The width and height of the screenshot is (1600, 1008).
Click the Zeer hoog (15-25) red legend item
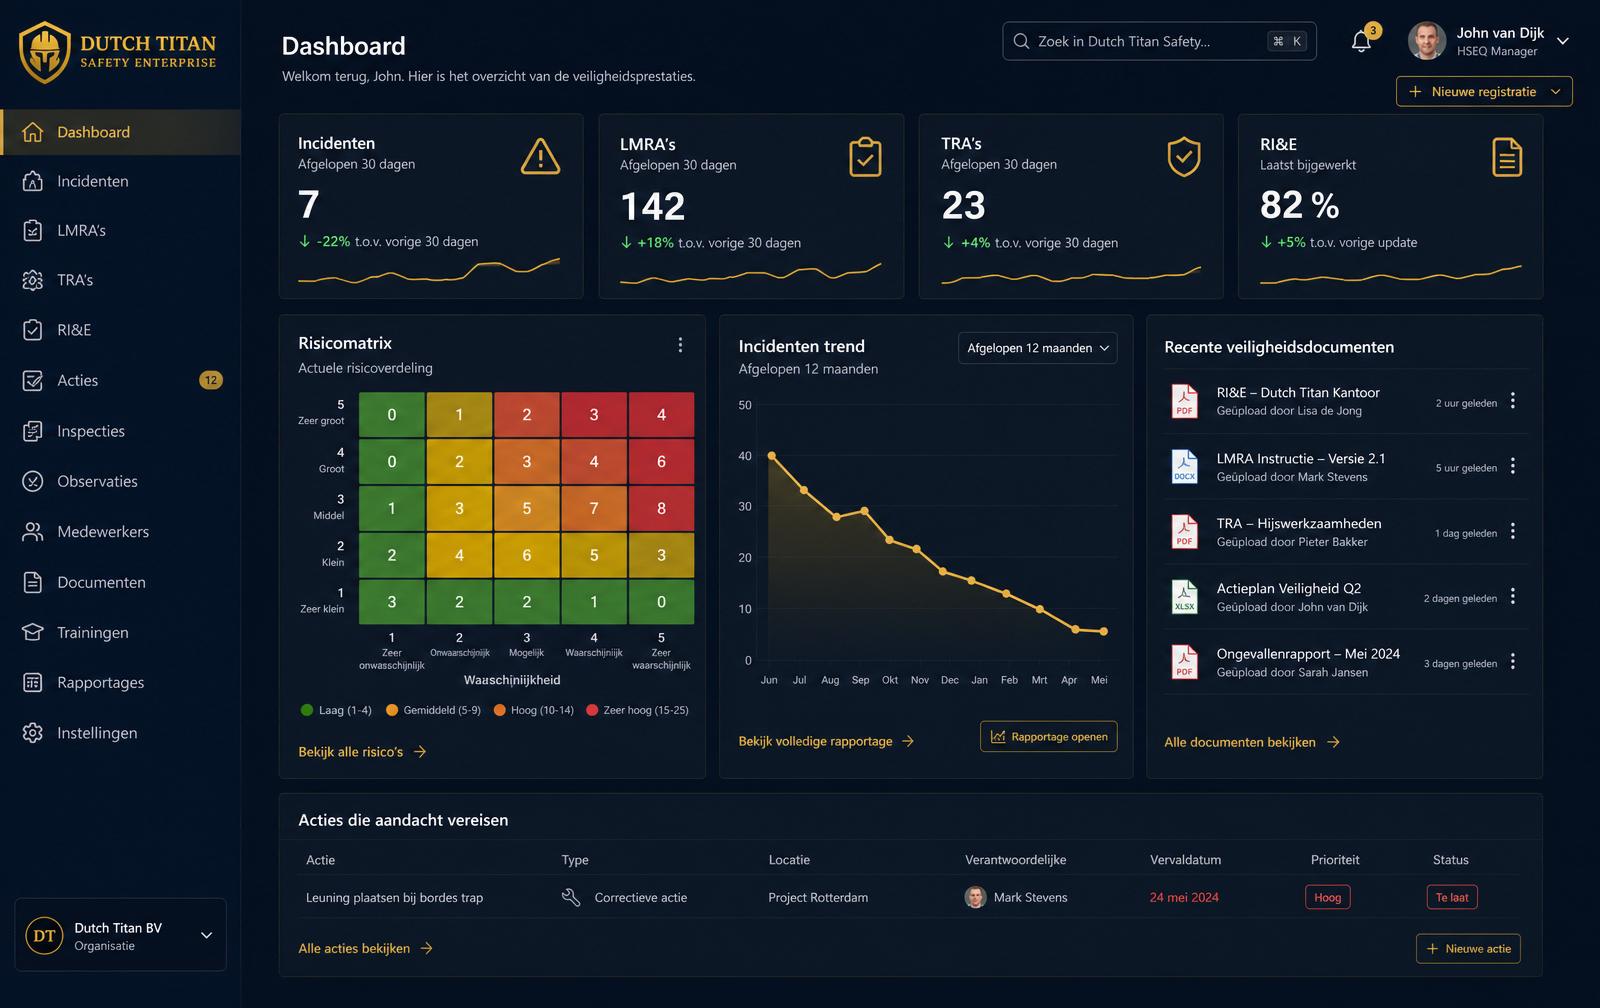tap(637, 710)
